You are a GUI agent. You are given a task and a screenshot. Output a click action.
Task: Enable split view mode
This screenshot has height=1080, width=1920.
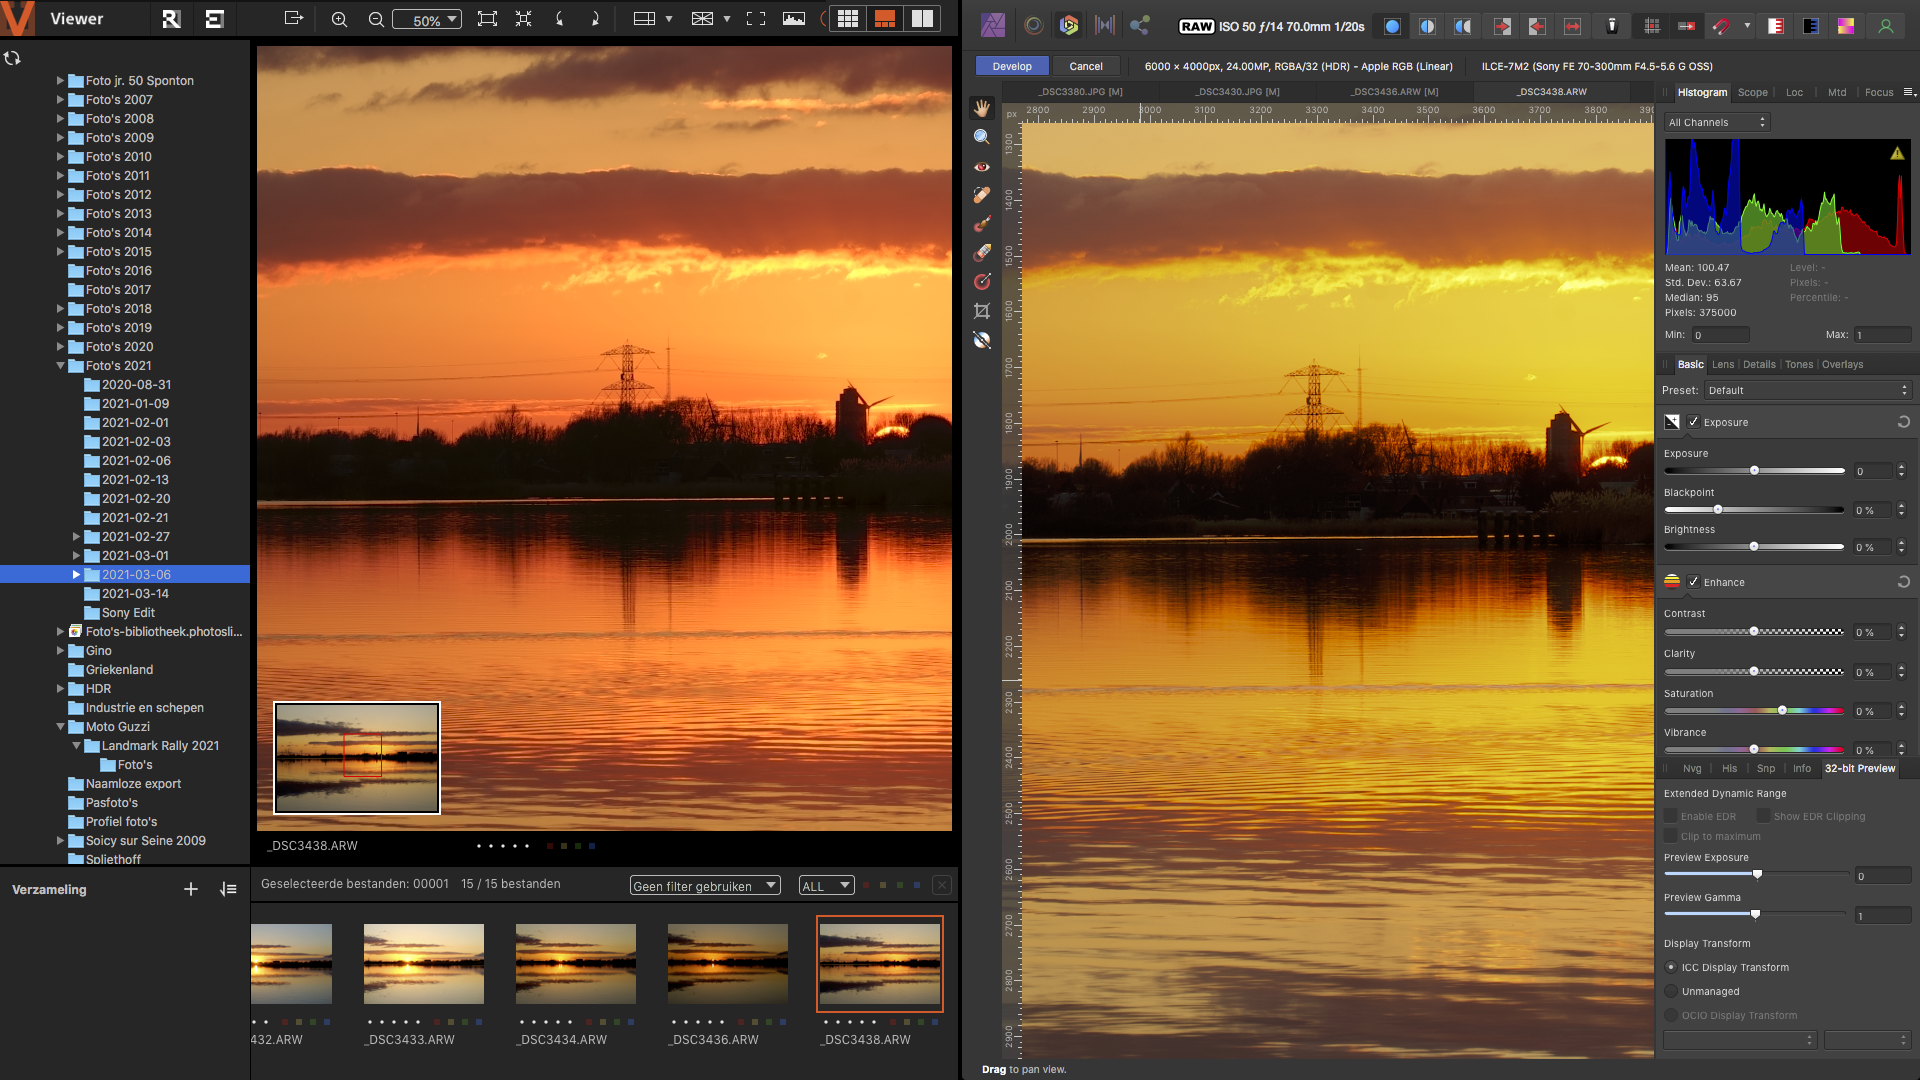1427,27
